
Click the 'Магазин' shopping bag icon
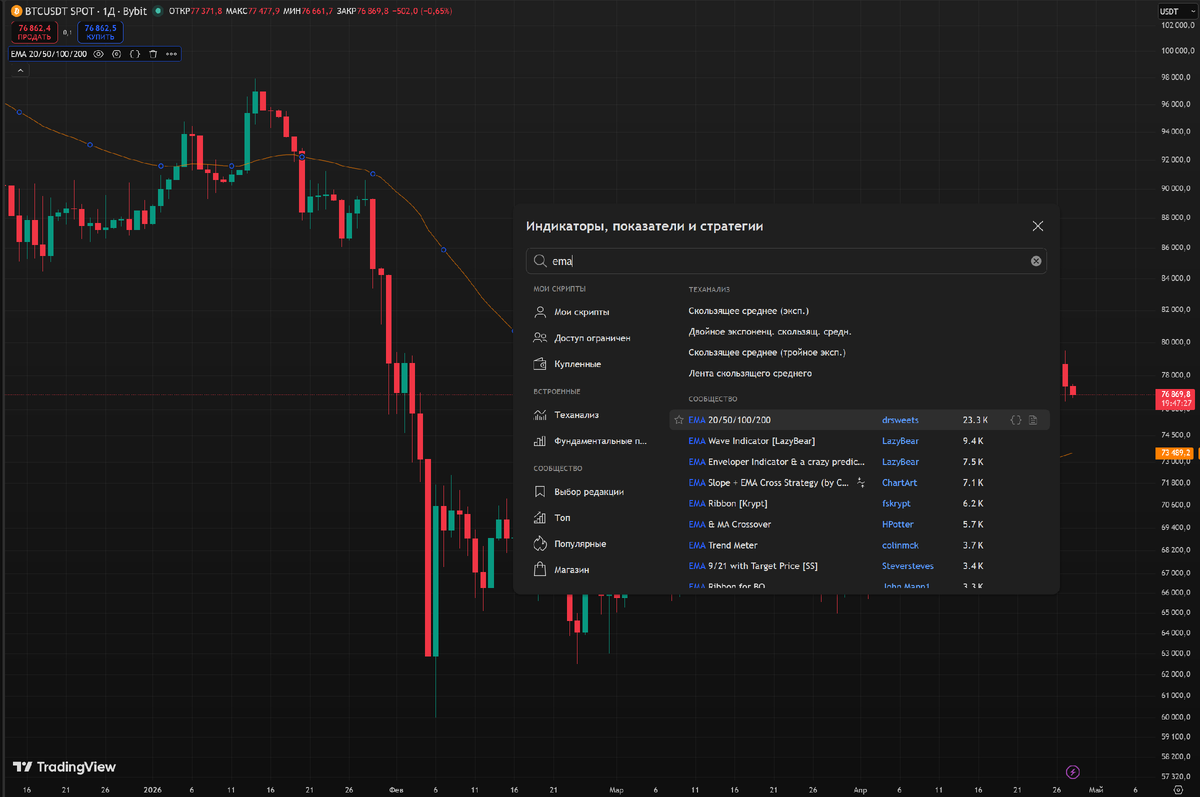[x=540, y=570]
